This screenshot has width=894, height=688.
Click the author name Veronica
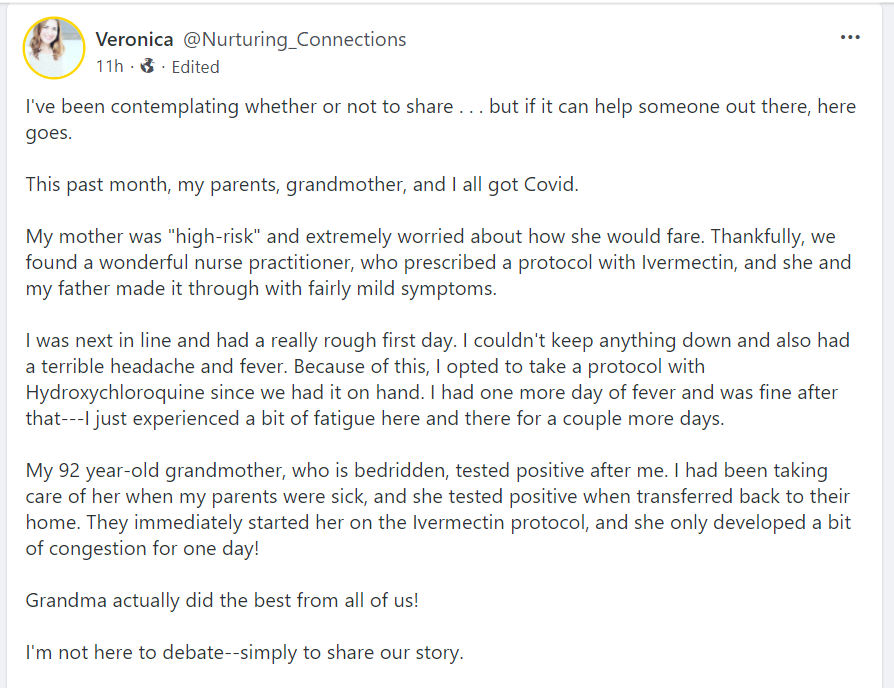point(134,39)
